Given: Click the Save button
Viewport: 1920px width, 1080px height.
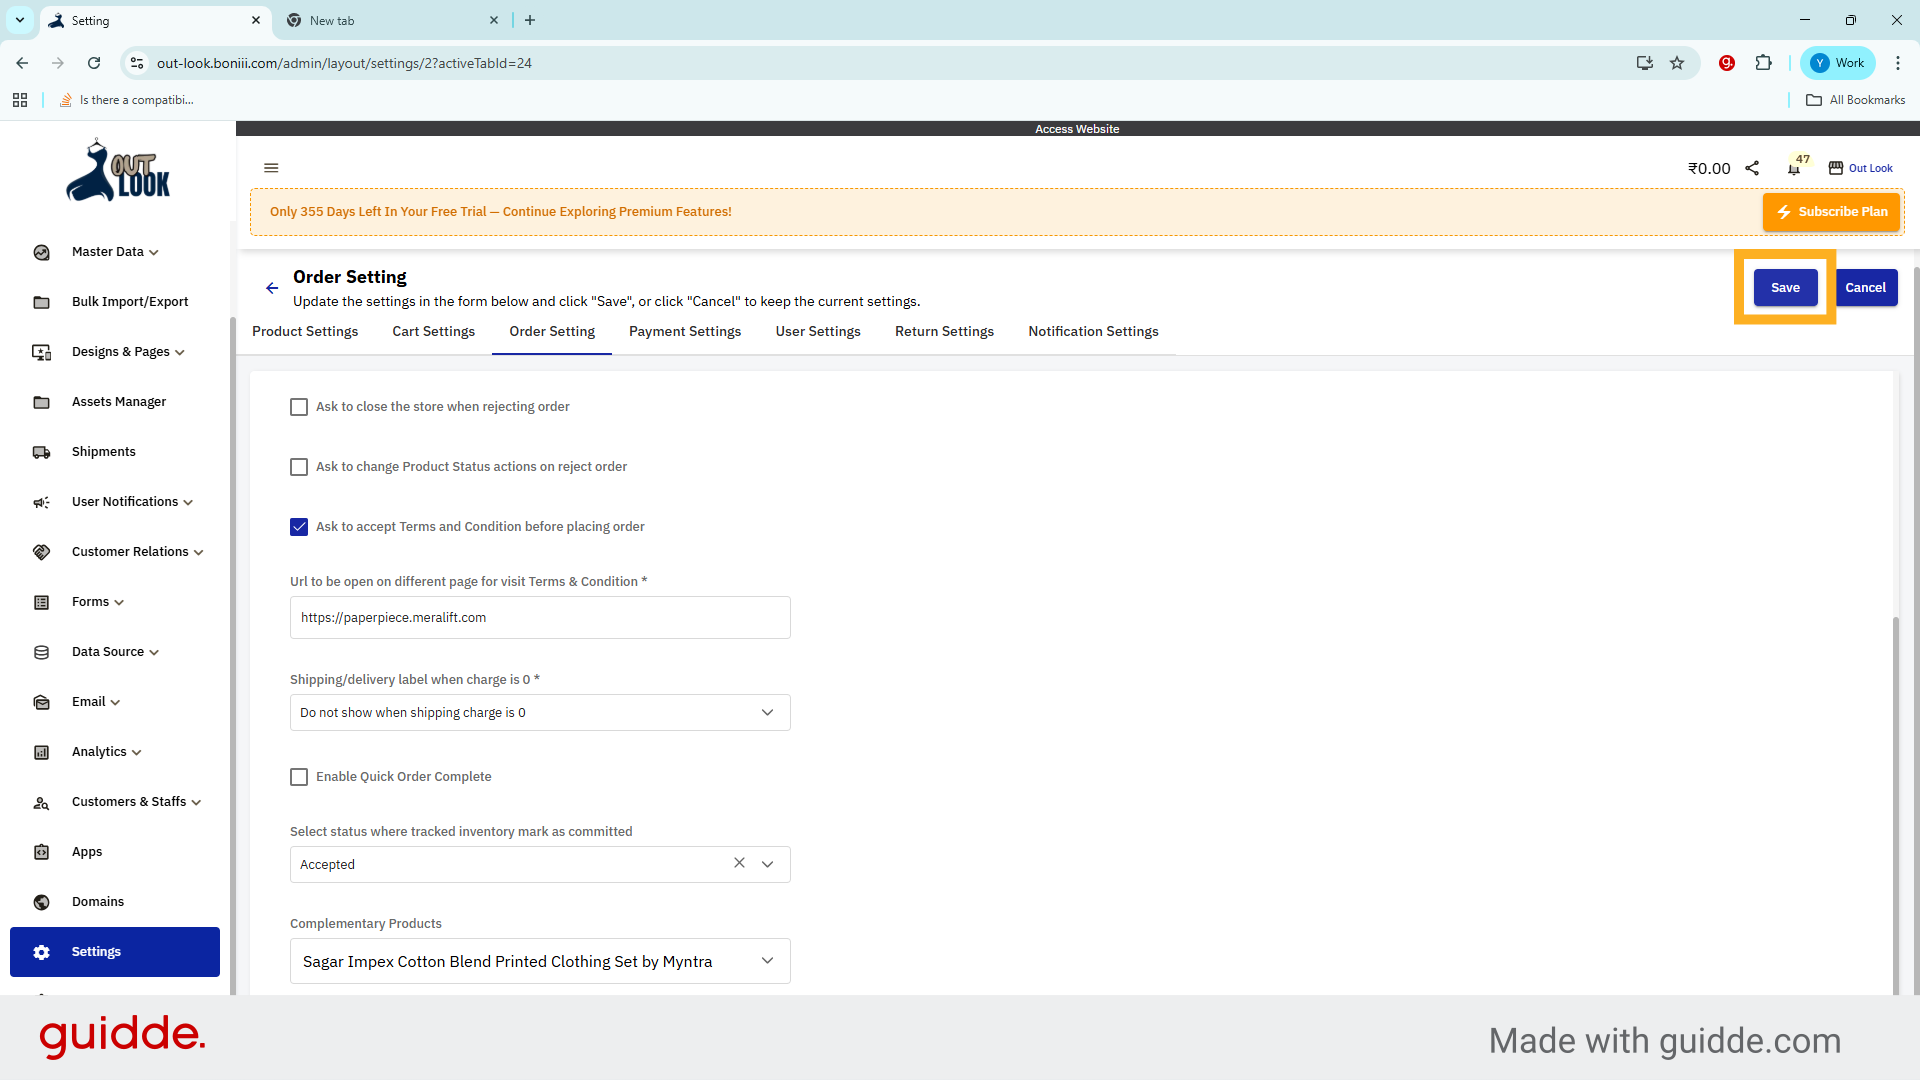Looking at the screenshot, I should [x=1785, y=288].
